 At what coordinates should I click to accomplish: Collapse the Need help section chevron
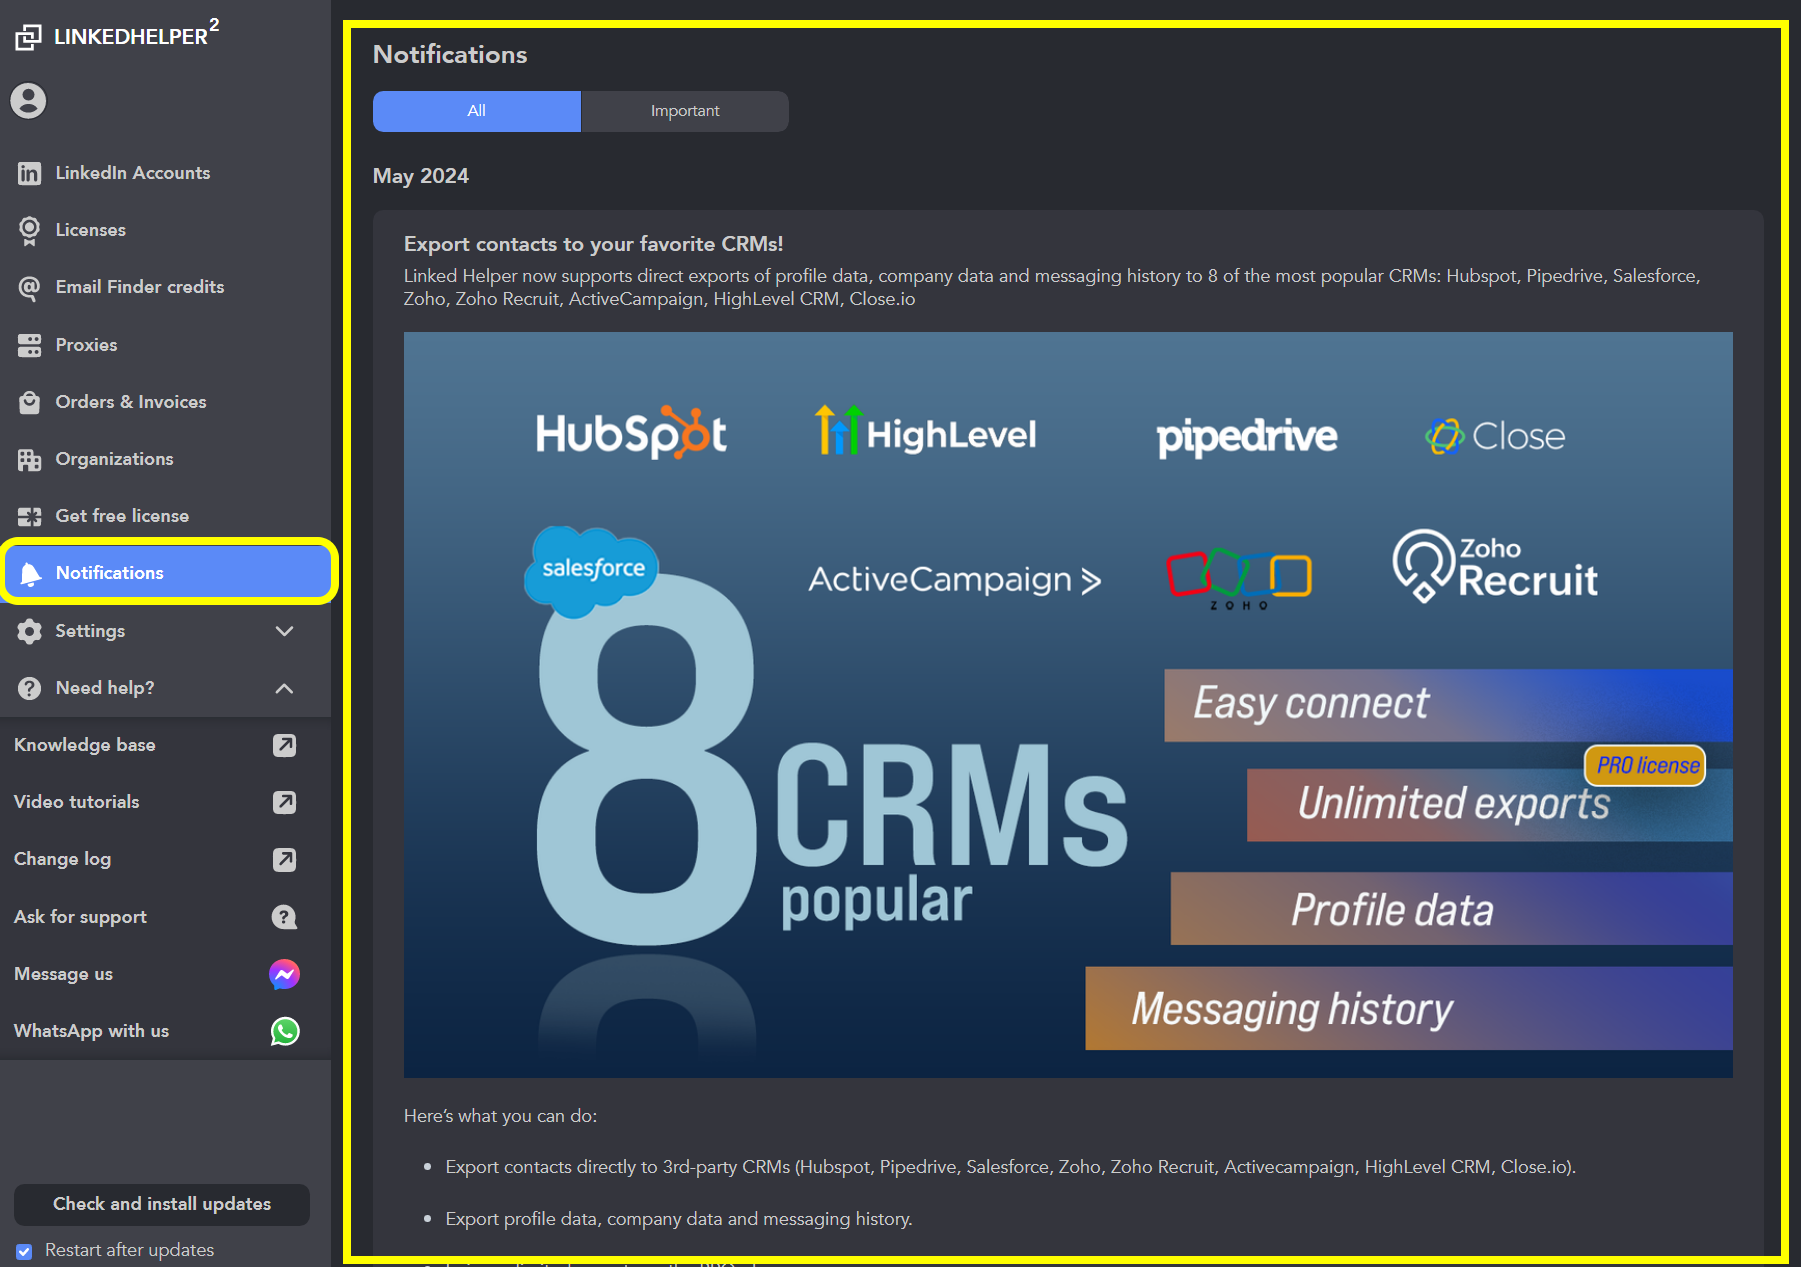[285, 688]
